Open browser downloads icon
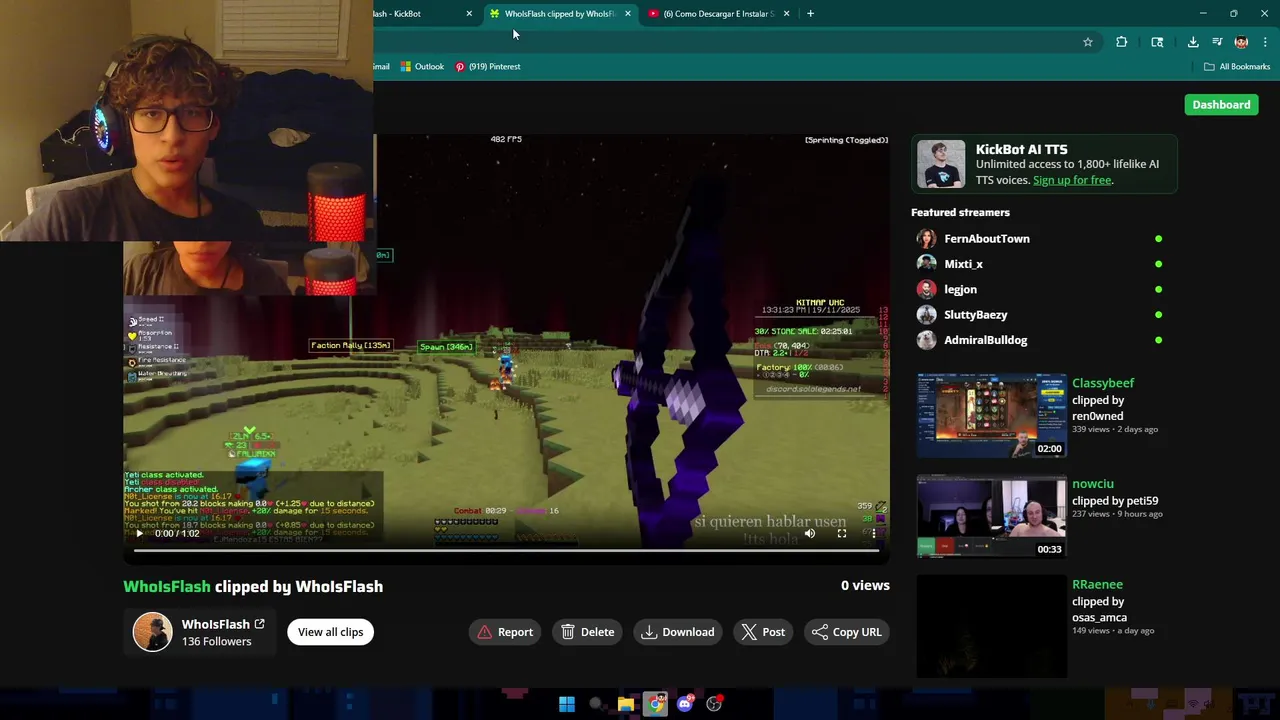This screenshot has height=720, width=1280. point(1193,42)
